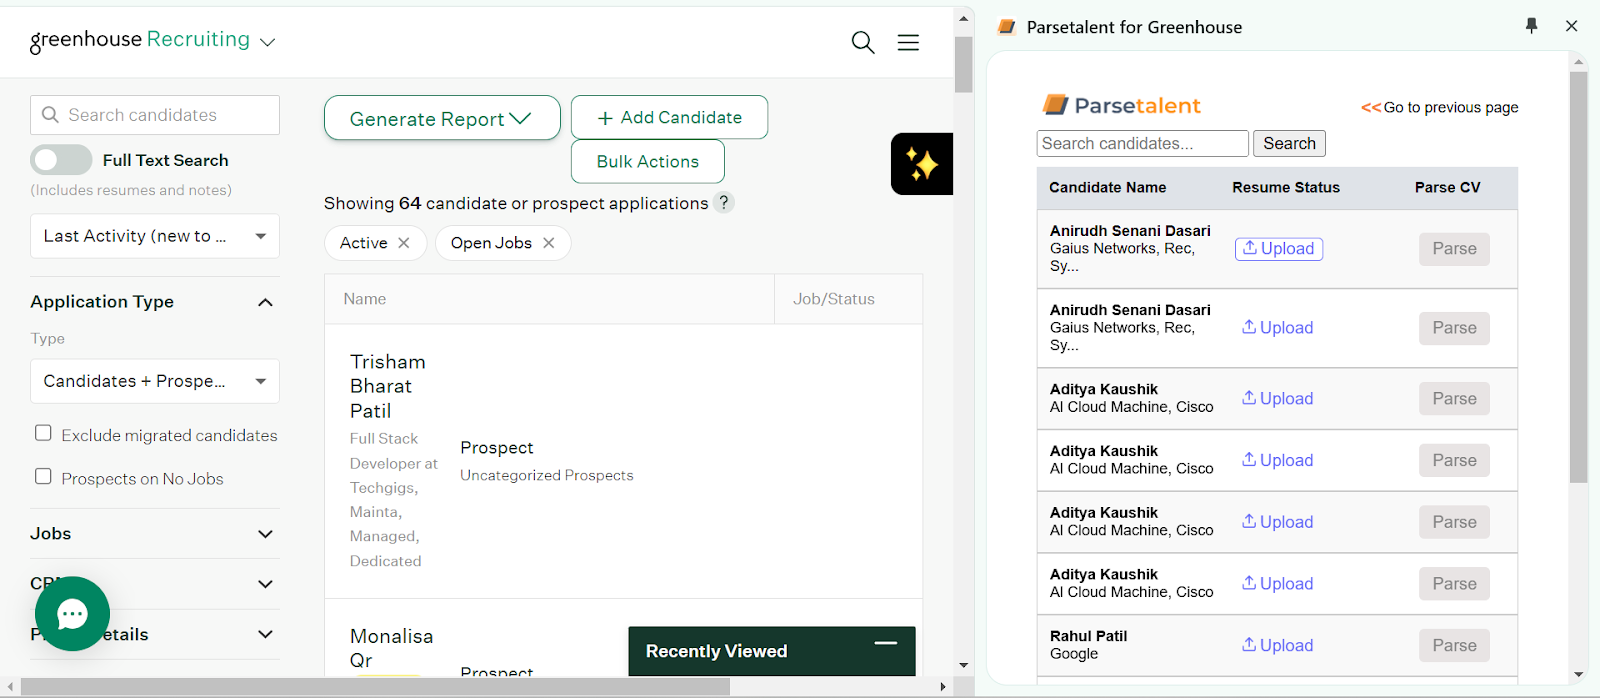Click the Resume Status column header
This screenshot has height=698, width=1600.
click(1286, 187)
